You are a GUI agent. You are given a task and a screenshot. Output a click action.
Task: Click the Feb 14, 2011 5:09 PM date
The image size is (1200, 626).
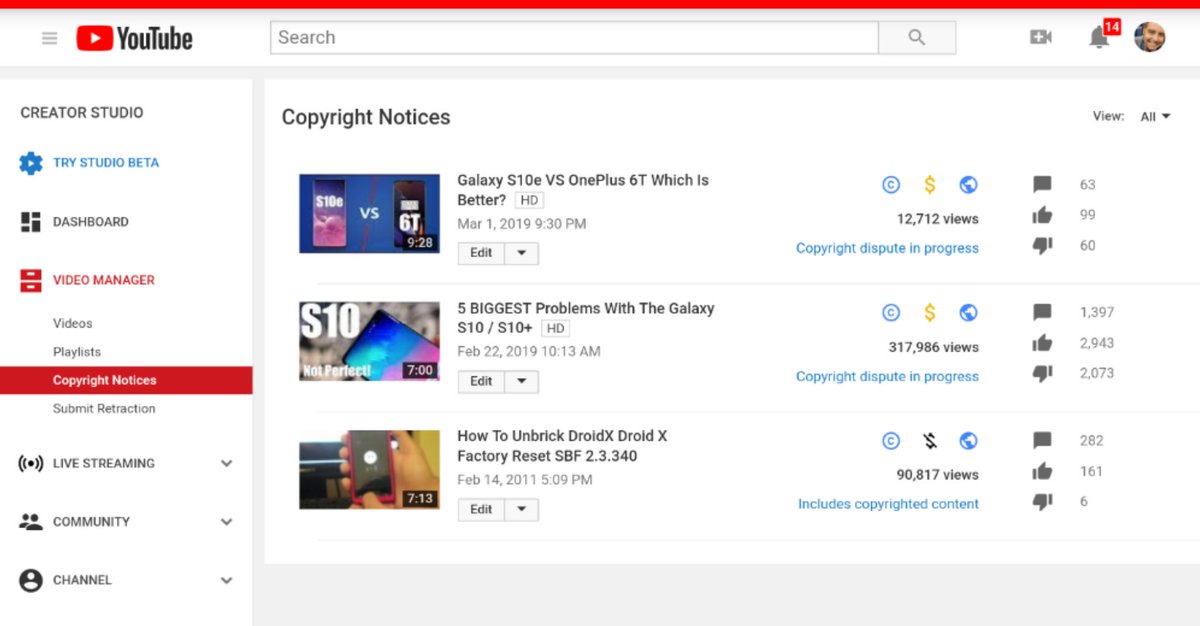point(525,480)
